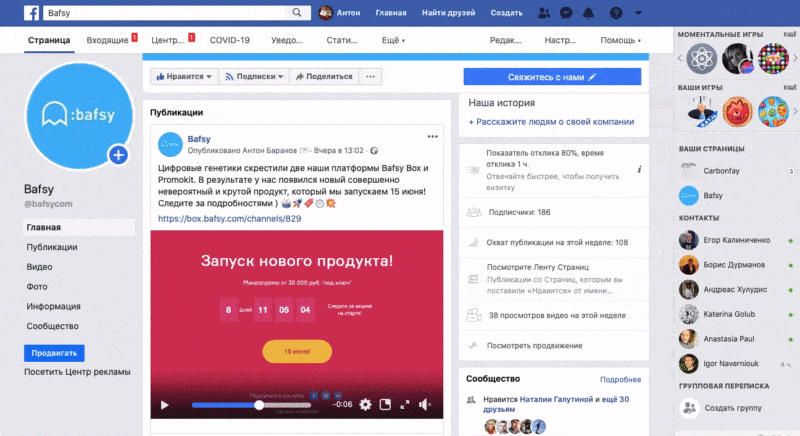This screenshot has width=800, height=436.
Task: Open quick help question mark icon
Action: [x=616, y=13]
